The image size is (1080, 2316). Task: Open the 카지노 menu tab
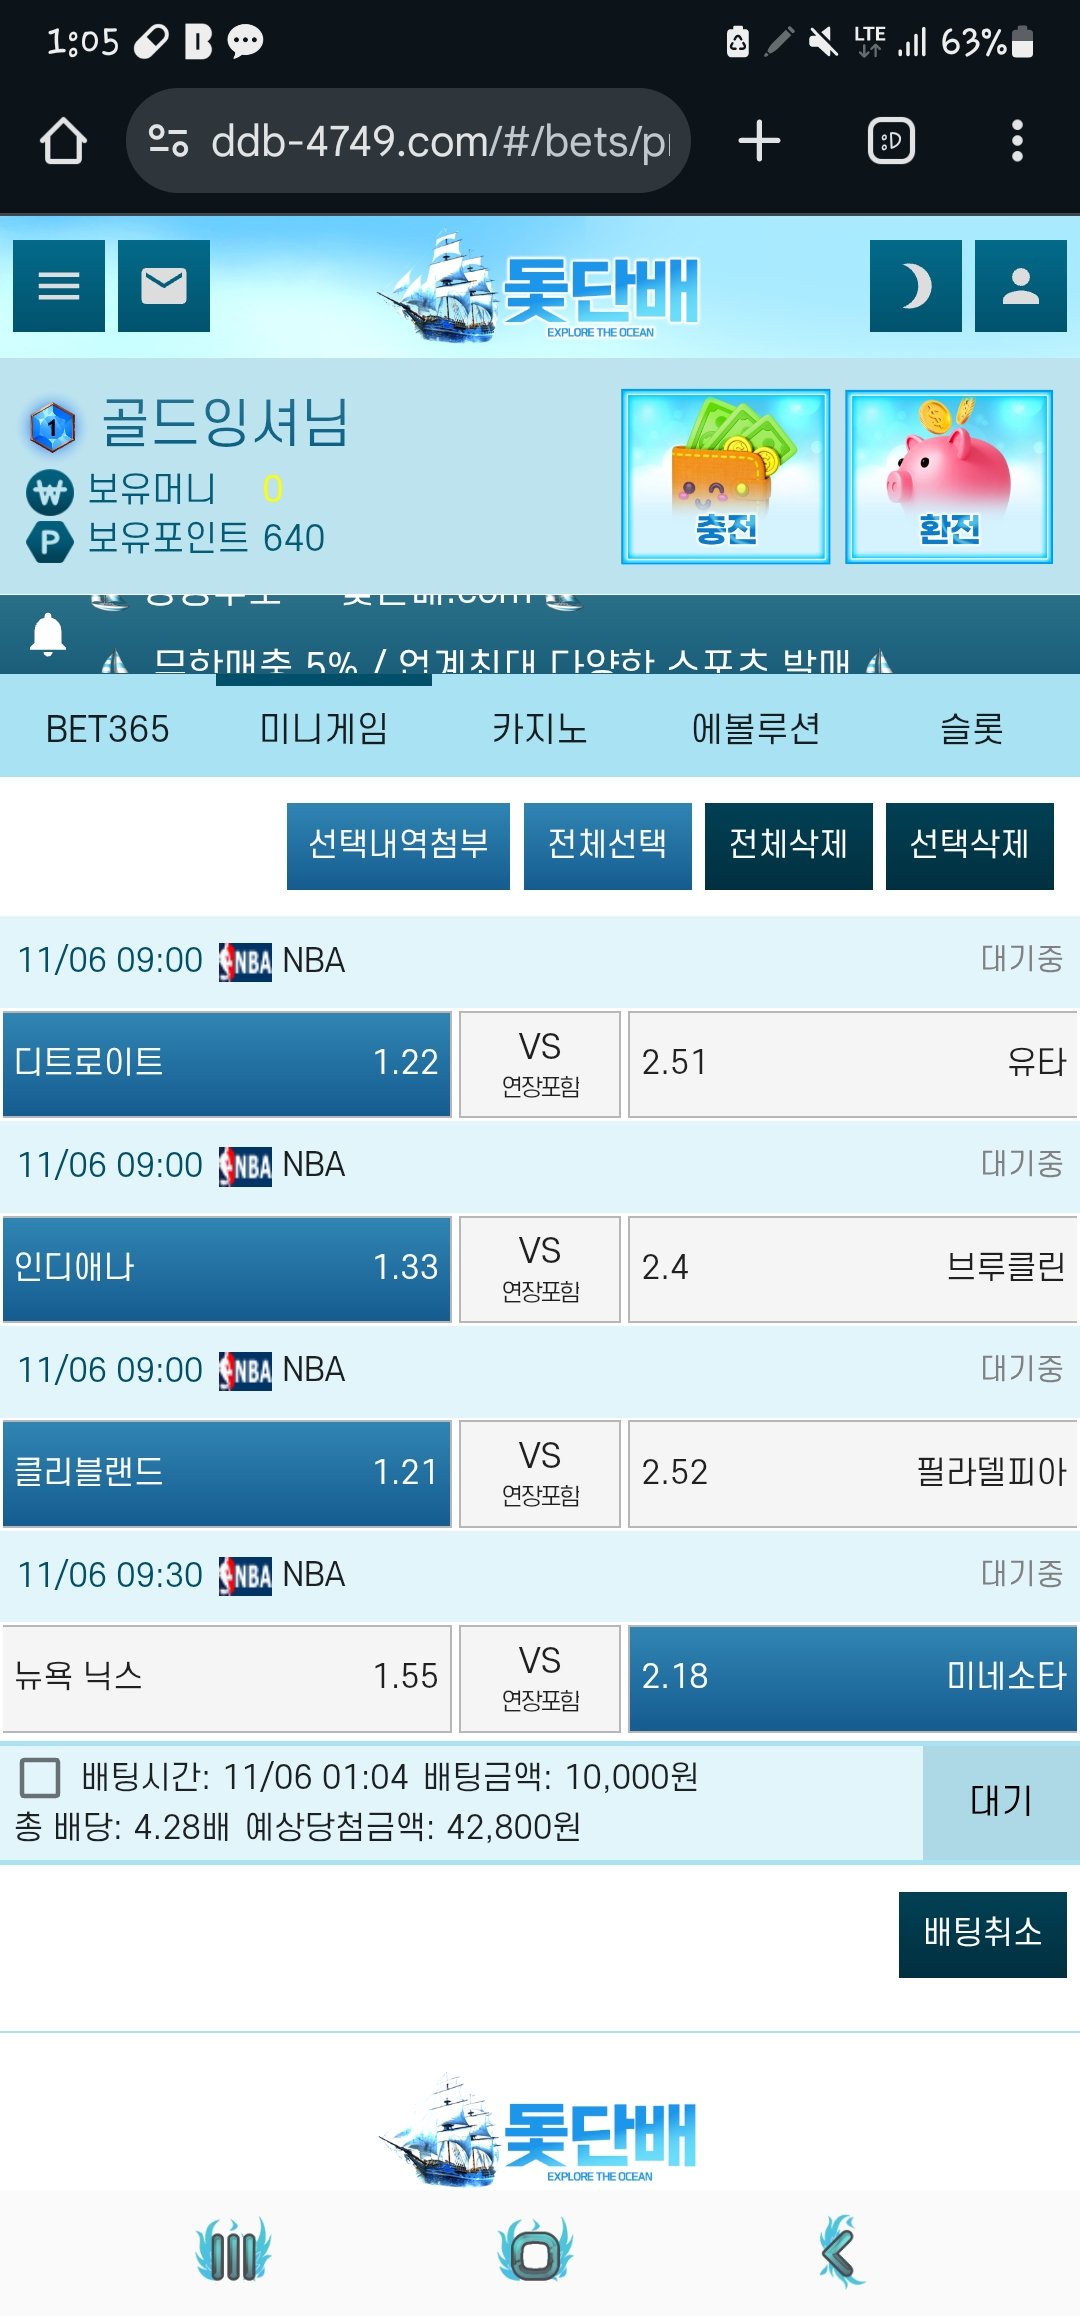[x=539, y=729]
